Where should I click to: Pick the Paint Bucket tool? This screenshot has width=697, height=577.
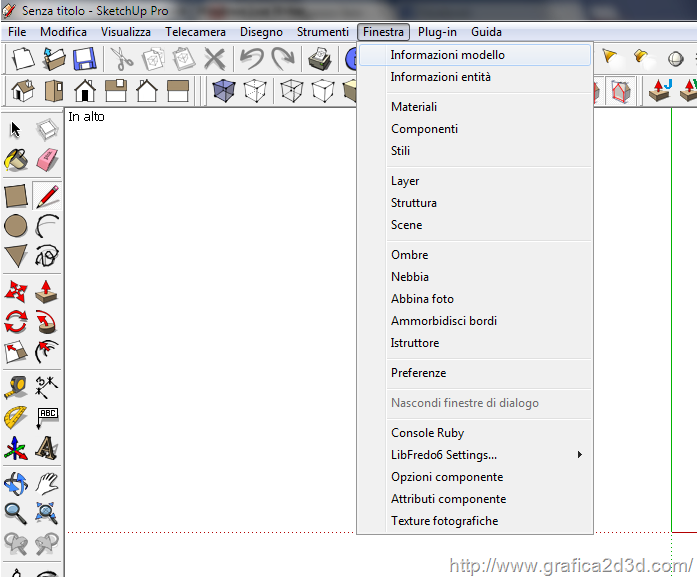click(x=16, y=160)
